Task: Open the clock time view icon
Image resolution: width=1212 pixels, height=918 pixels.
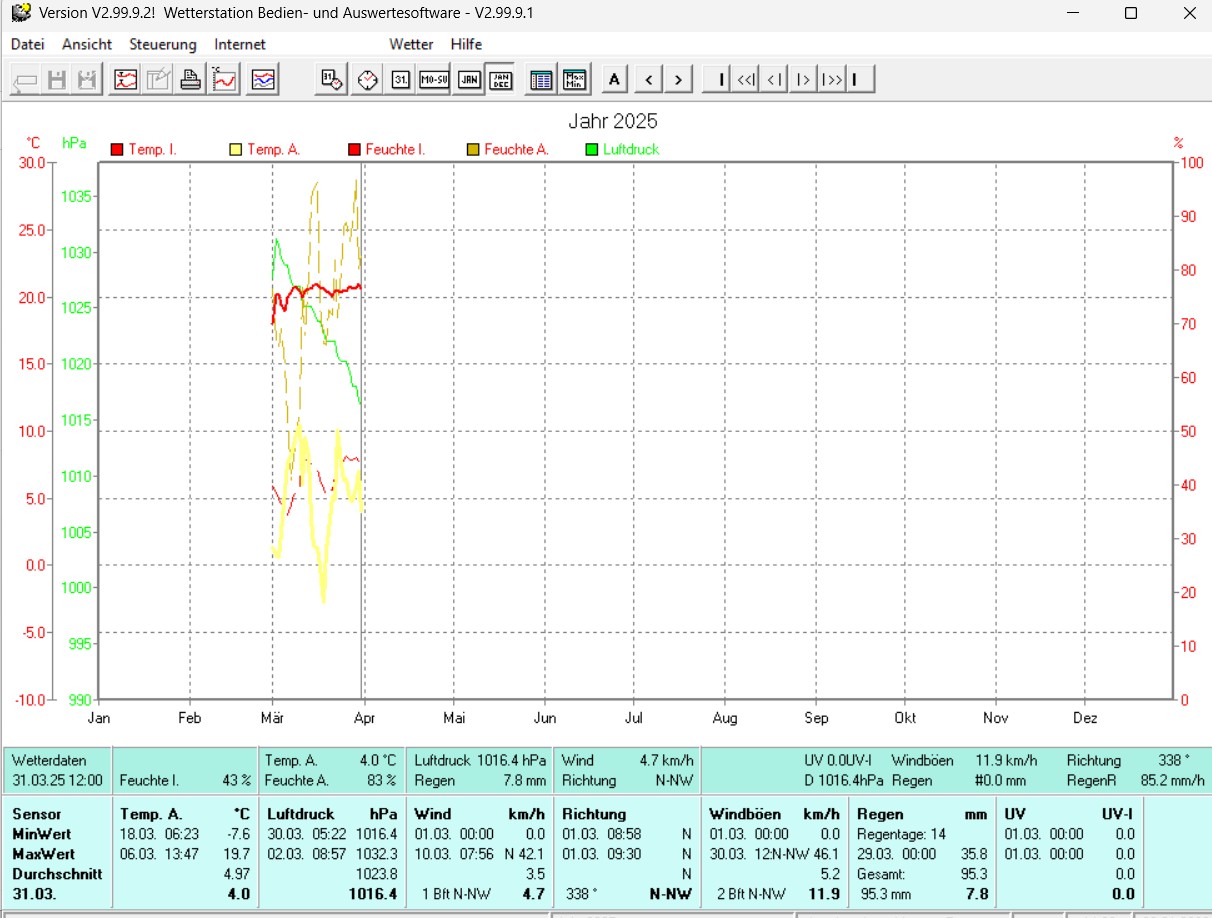Action: click(x=367, y=80)
